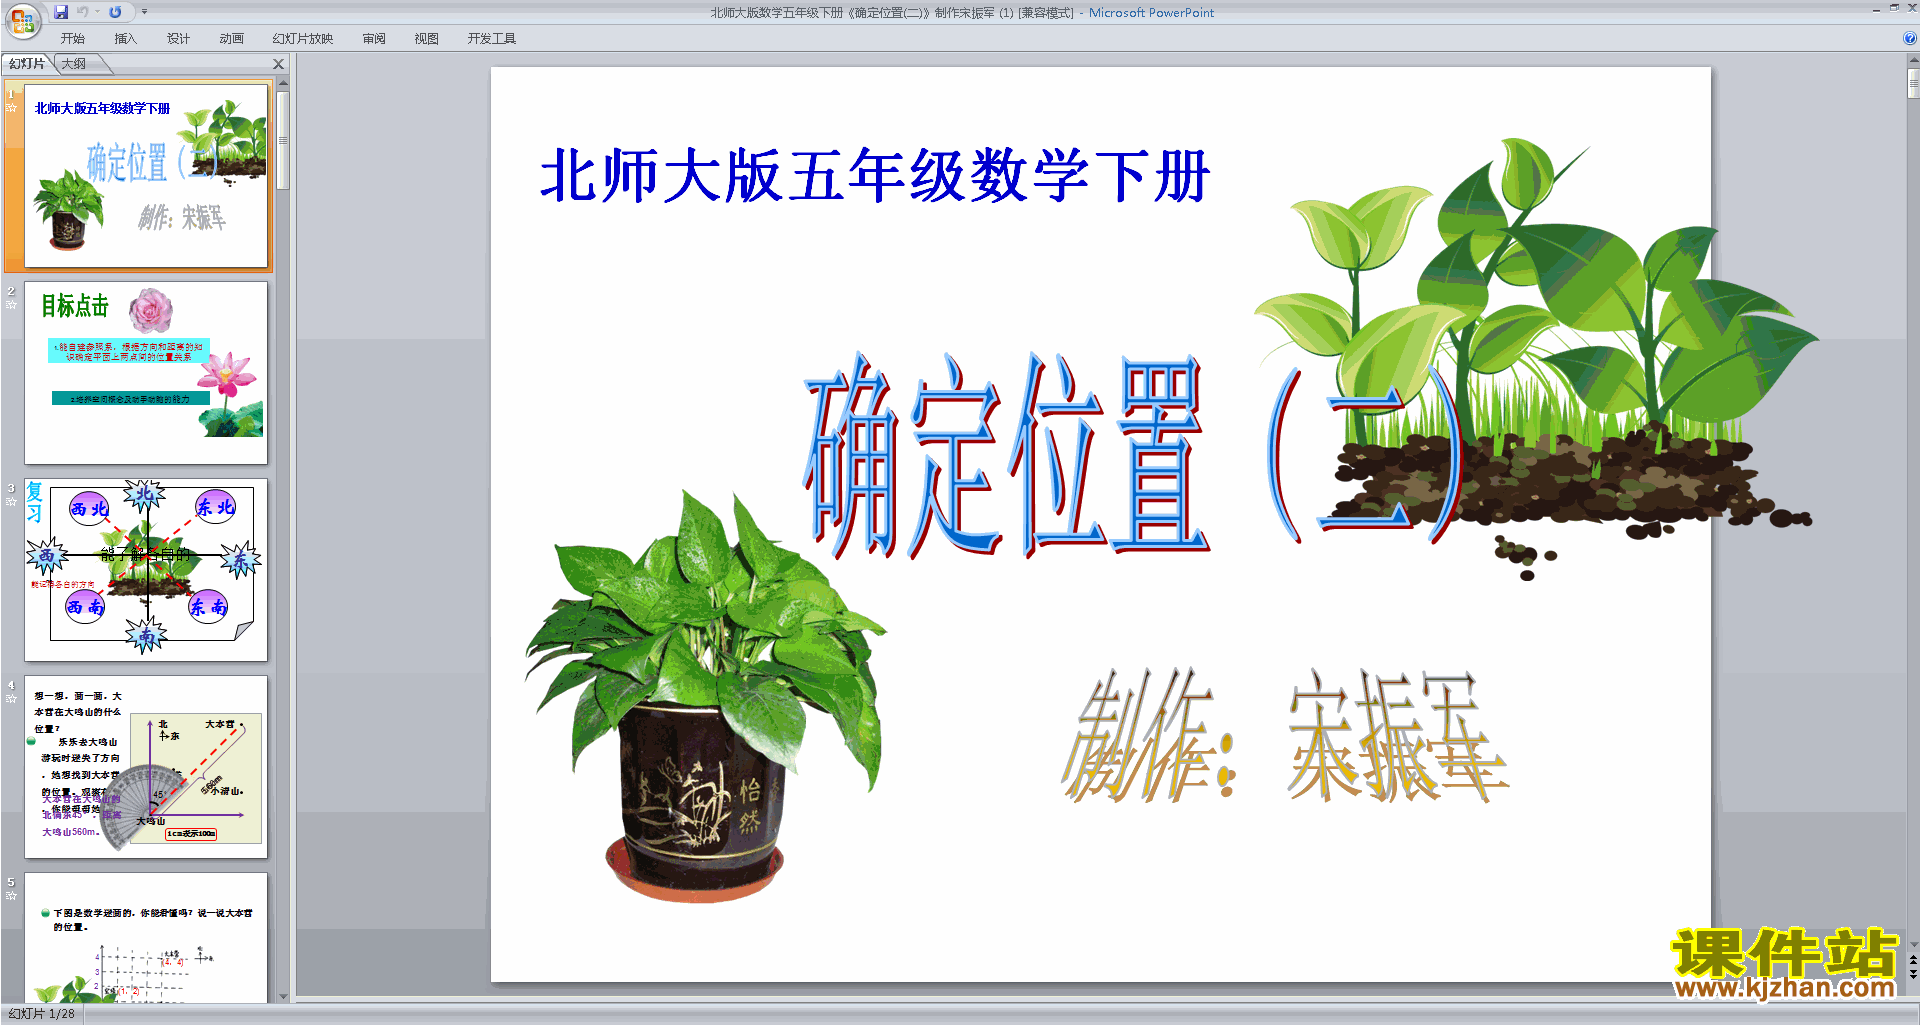Open the 幻灯片放映 ribbon tab
1920x1025 pixels.
pos(303,38)
